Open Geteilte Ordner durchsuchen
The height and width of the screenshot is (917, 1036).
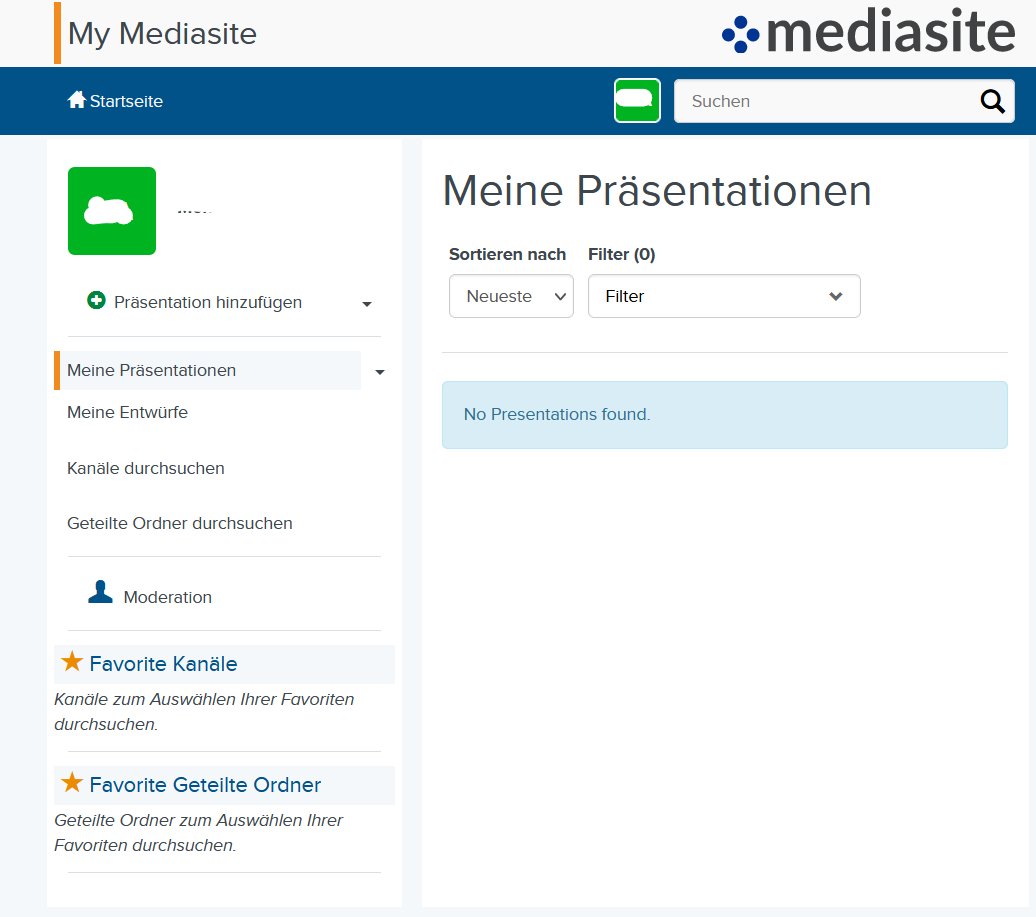[180, 523]
